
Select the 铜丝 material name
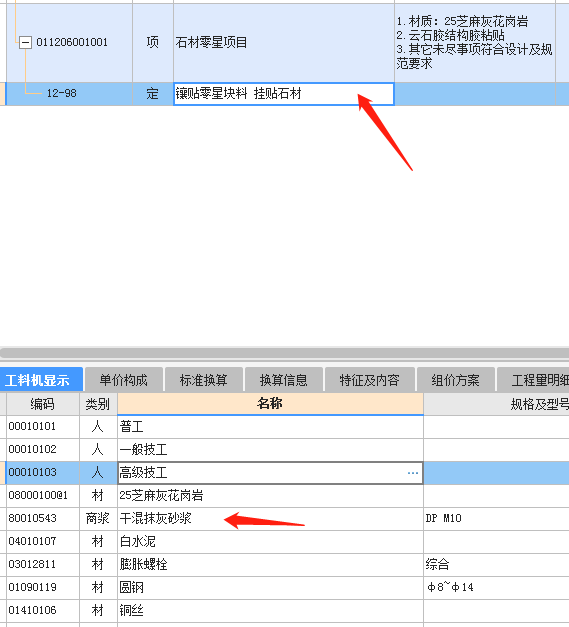point(270,611)
